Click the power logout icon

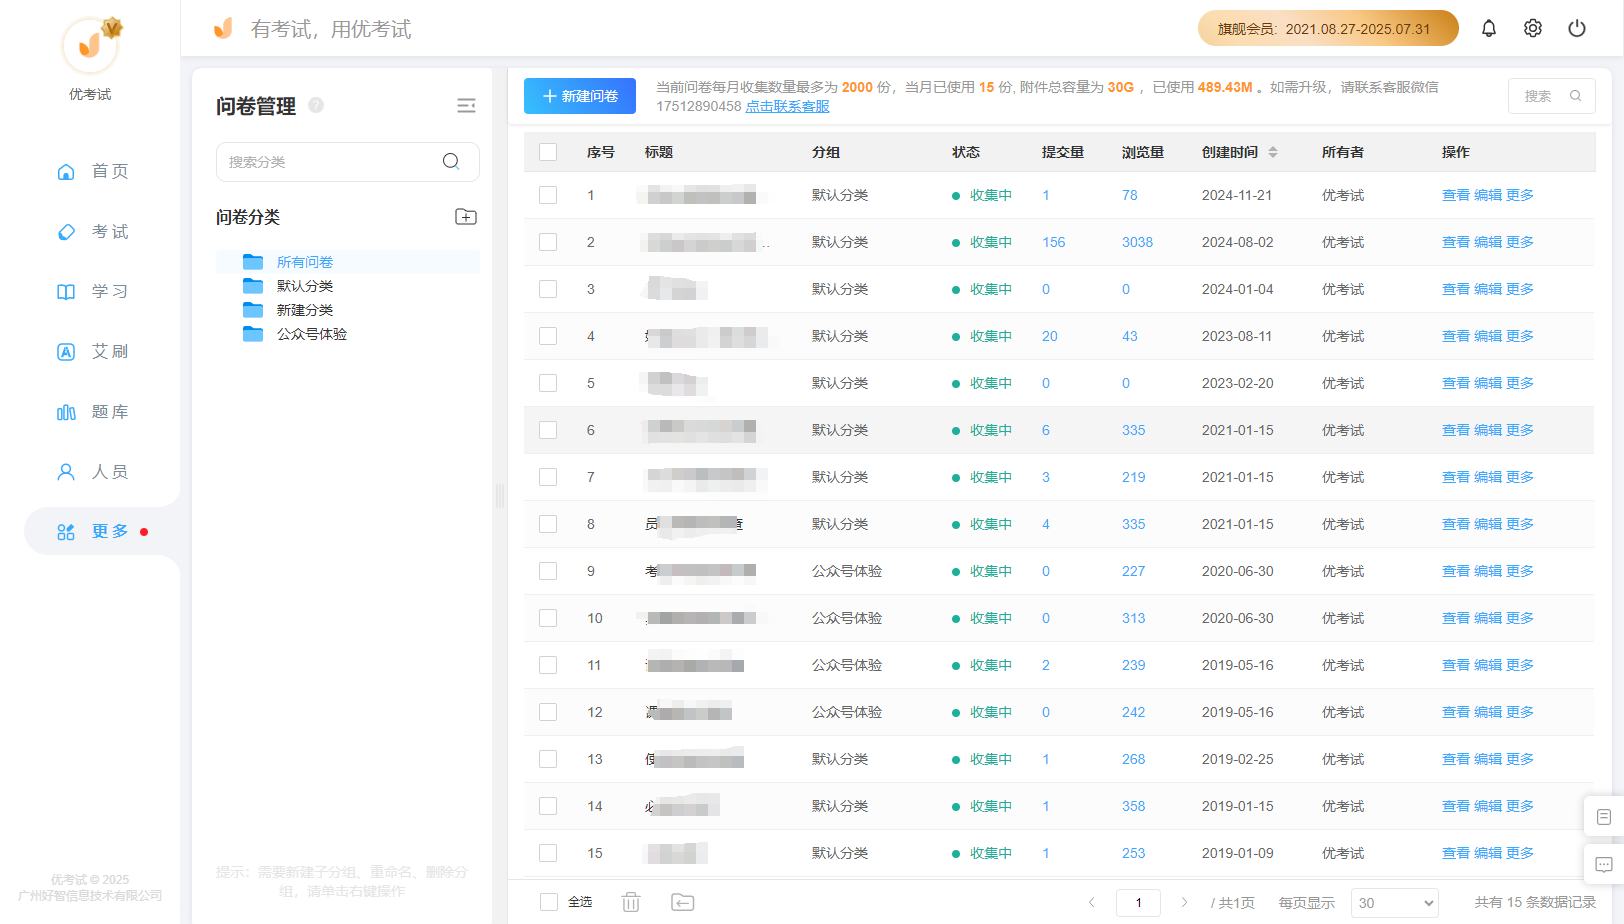tap(1577, 28)
